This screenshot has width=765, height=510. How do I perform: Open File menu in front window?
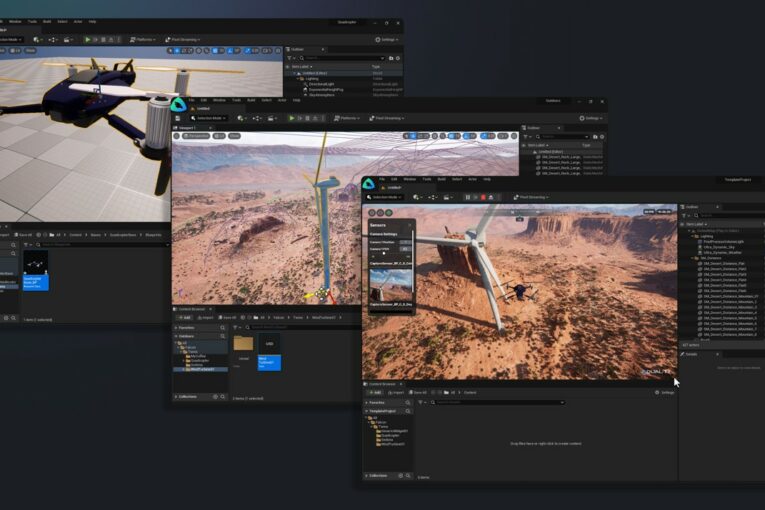coord(382,179)
